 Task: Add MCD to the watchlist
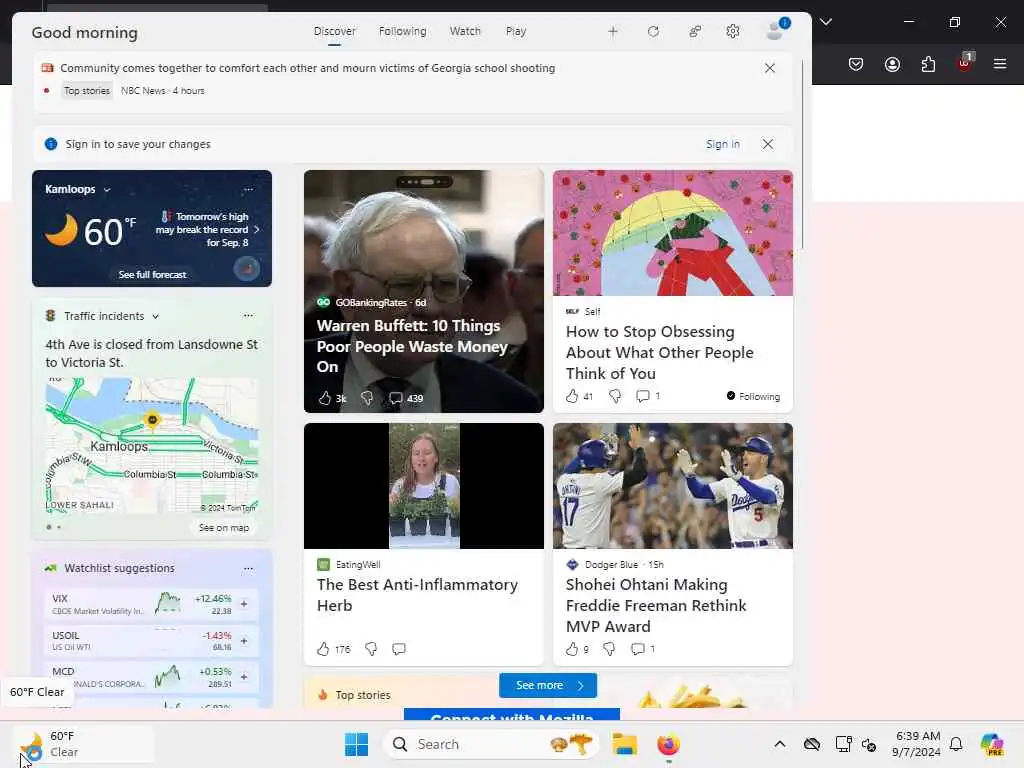pyautogui.click(x=244, y=677)
